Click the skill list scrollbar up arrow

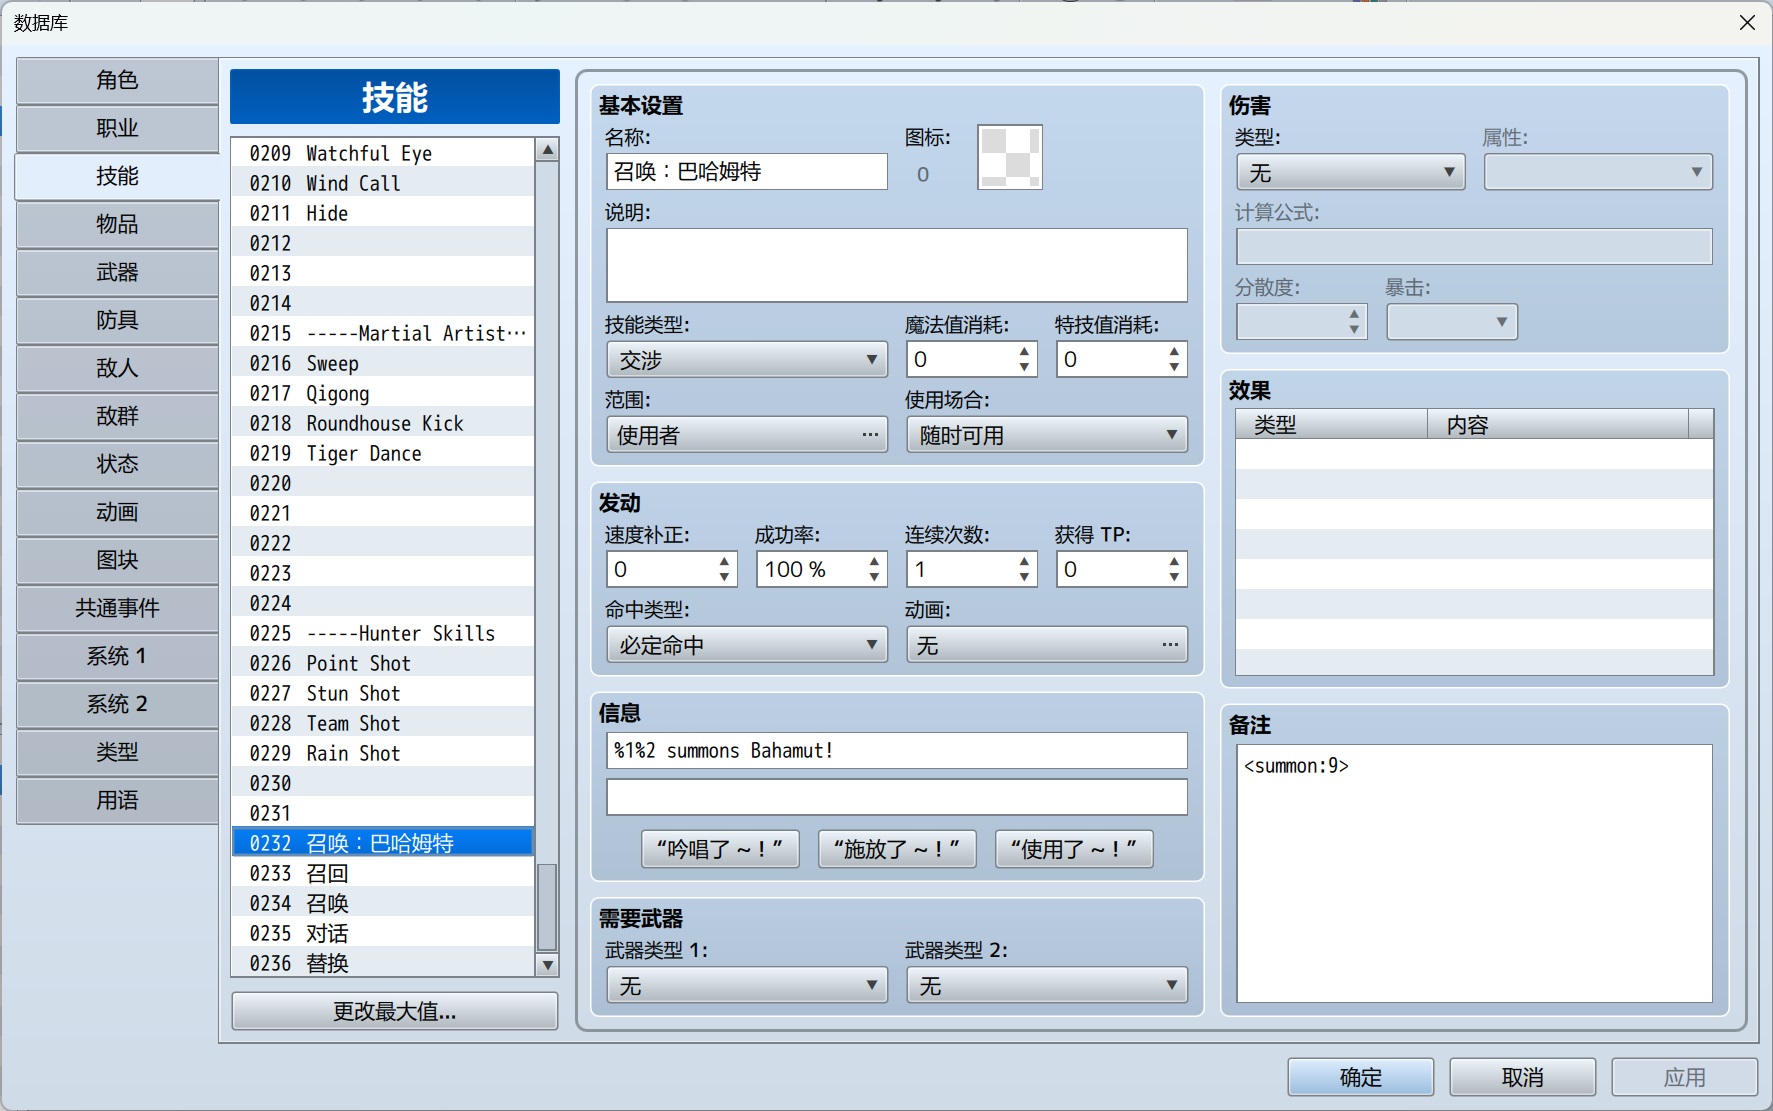[547, 150]
